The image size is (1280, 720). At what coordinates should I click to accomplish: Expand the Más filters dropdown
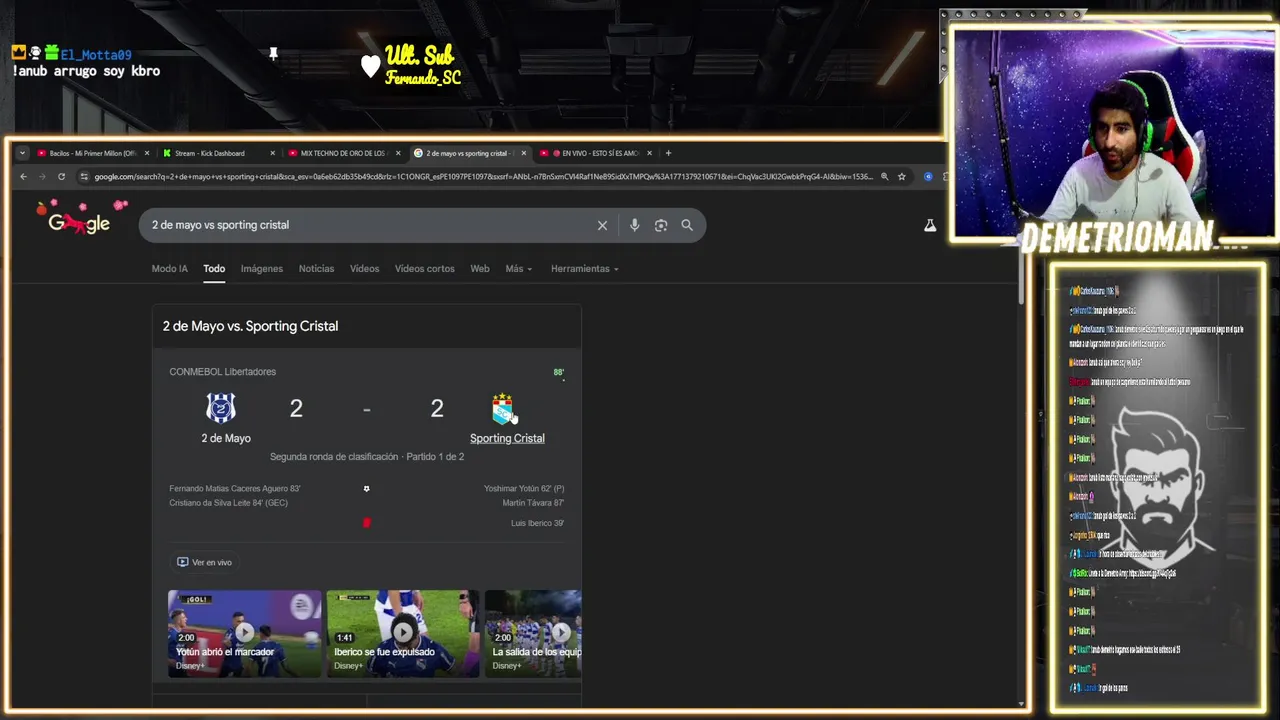click(518, 269)
